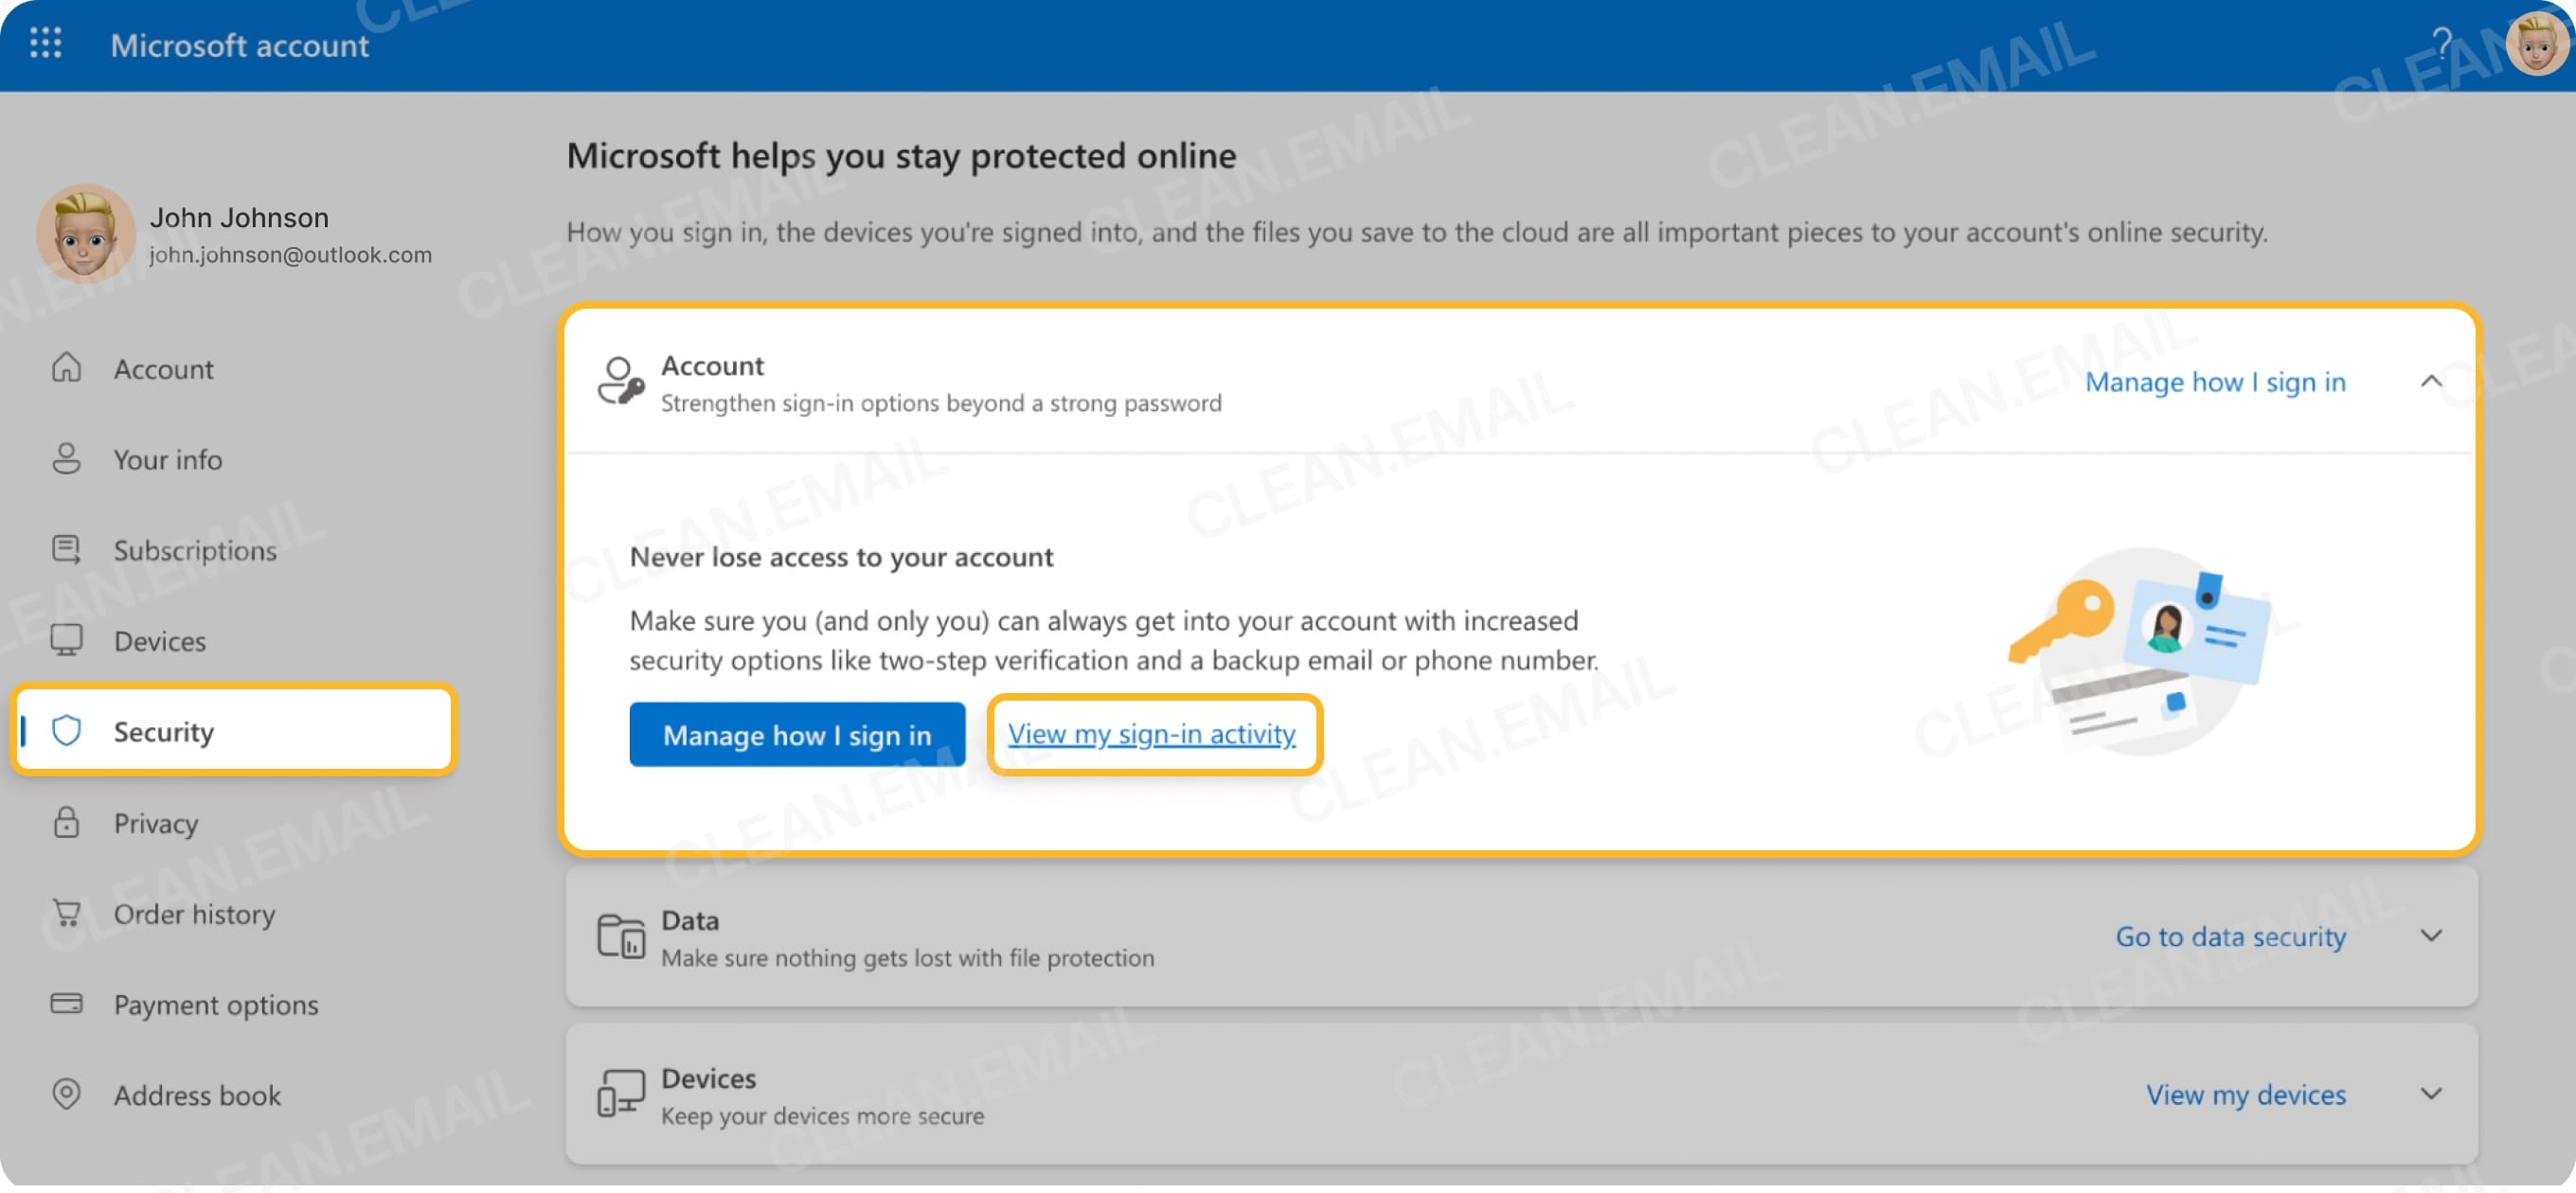The width and height of the screenshot is (2576, 1193).
Task: Select the Security shield icon
Action: (x=66, y=731)
